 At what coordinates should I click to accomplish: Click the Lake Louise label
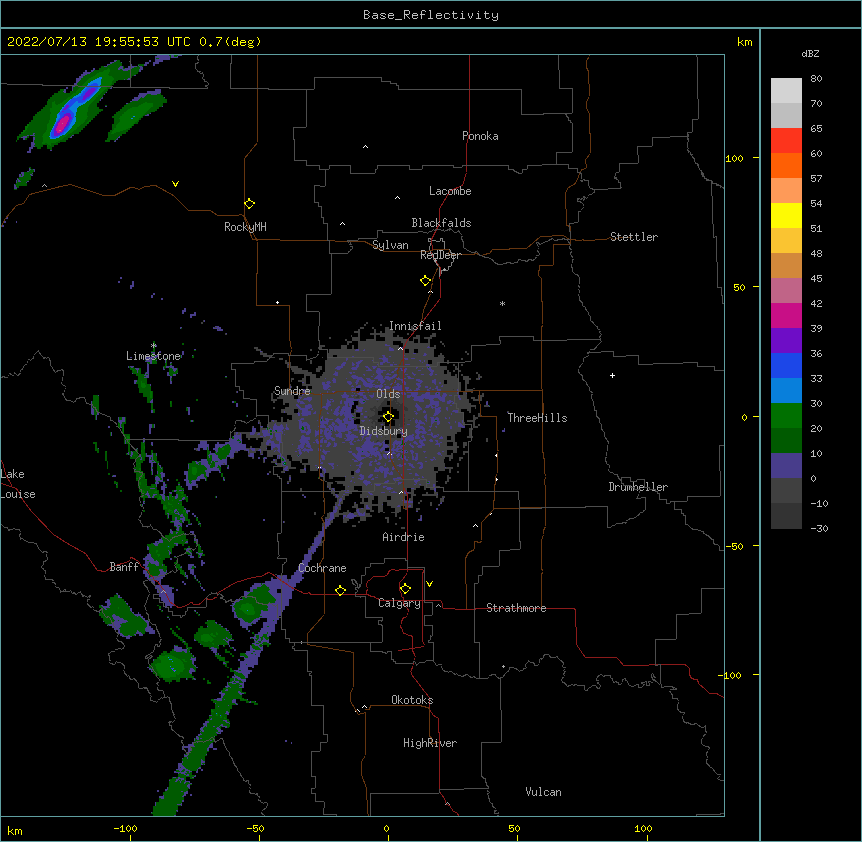click(x=18, y=484)
